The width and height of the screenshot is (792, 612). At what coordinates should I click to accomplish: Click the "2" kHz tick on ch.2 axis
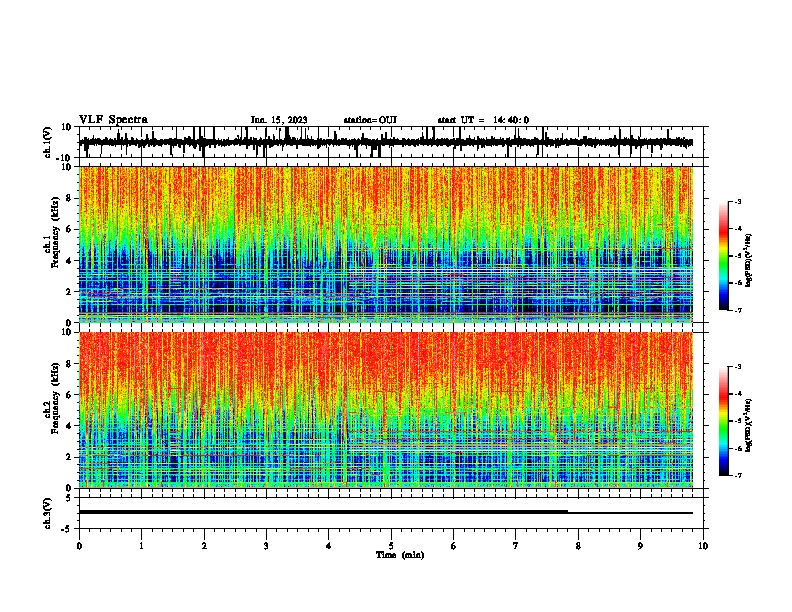click(70, 457)
